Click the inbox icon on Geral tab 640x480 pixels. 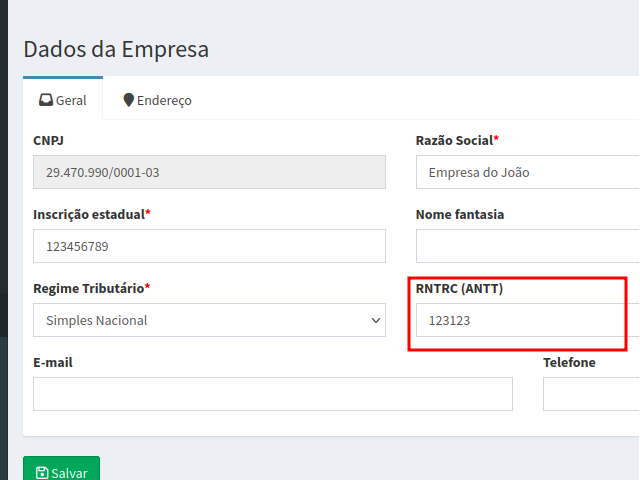[x=45, y=100]
